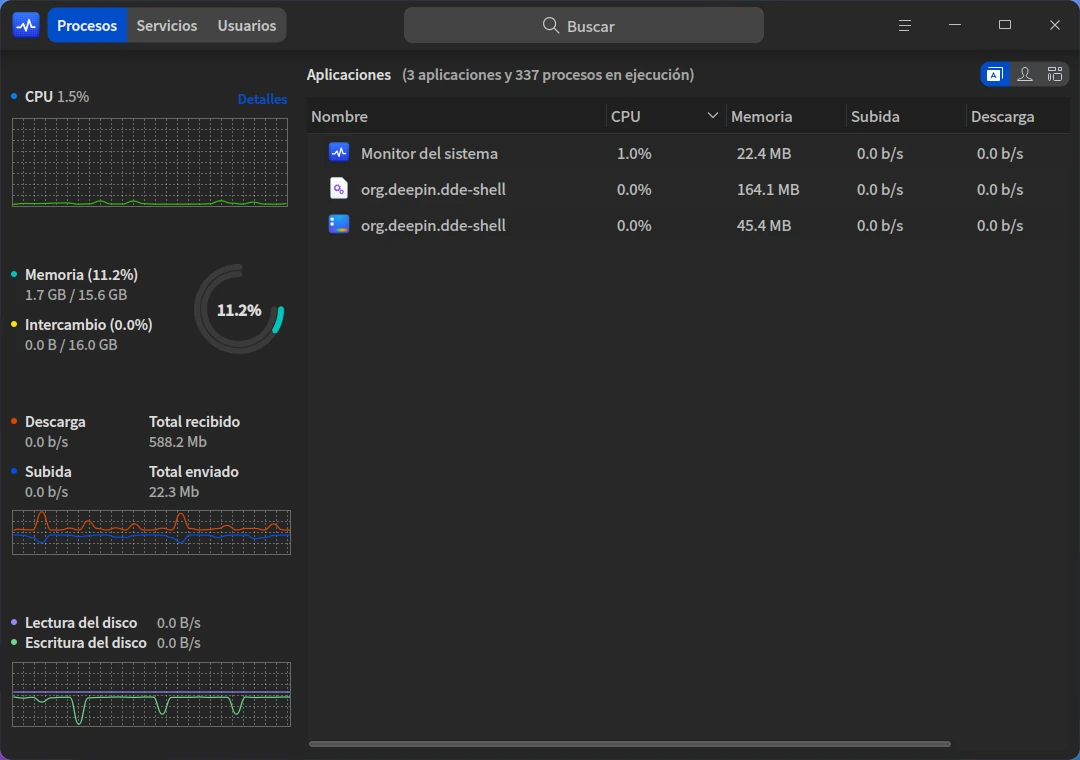
Task: Show applications only view
Action: tap(995, 74)
